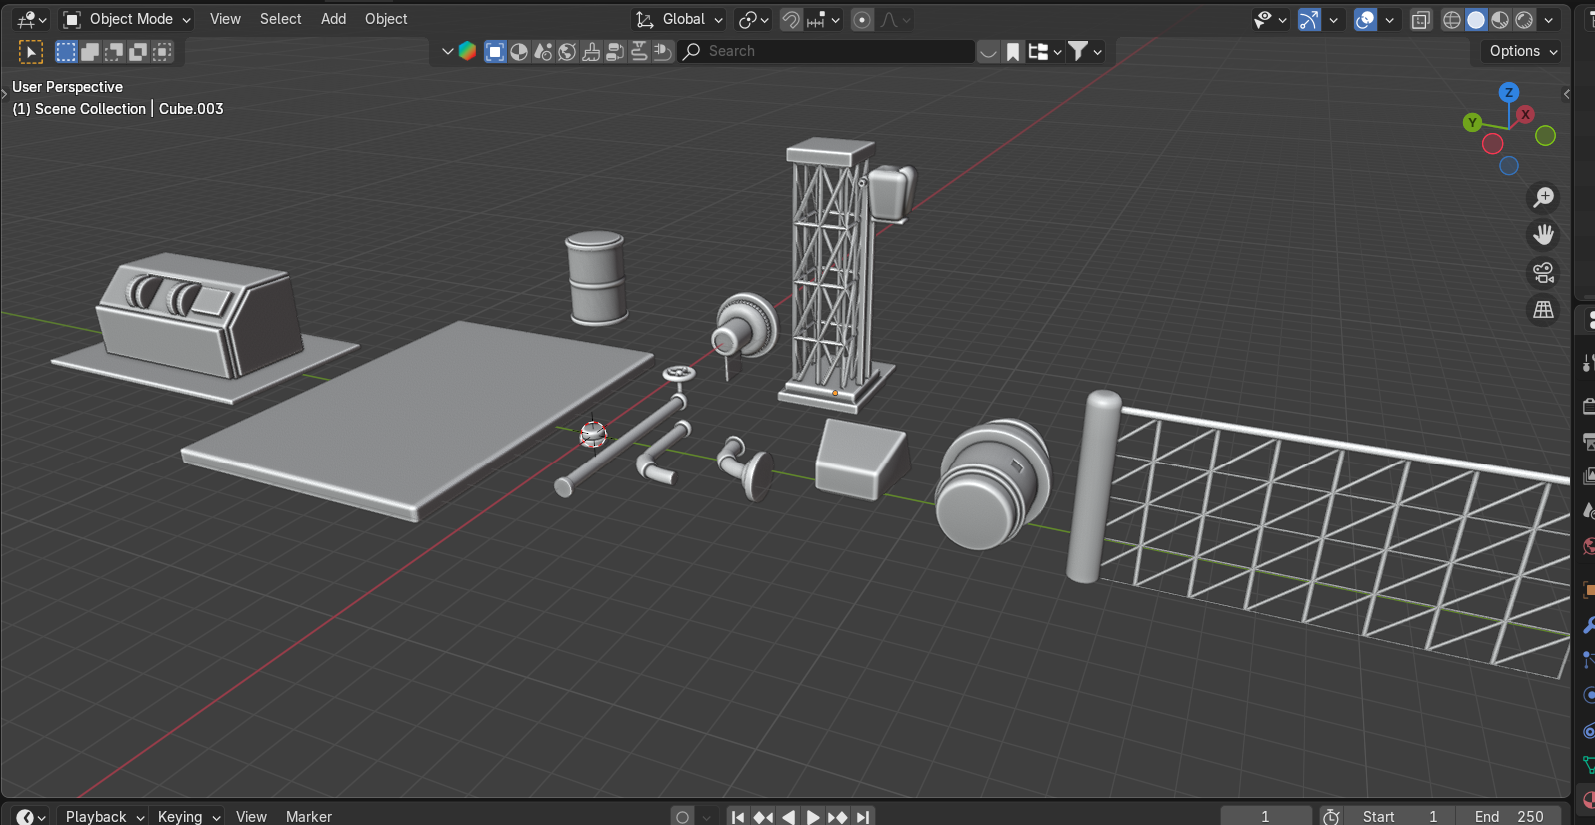Click the blue Z axis on navigation gizmo

pyautogui.click(x=1509, y=92)
